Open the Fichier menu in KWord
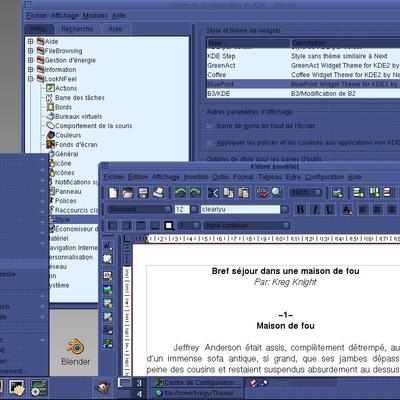This screenshot has width=400, height=400. coord(113,177)
